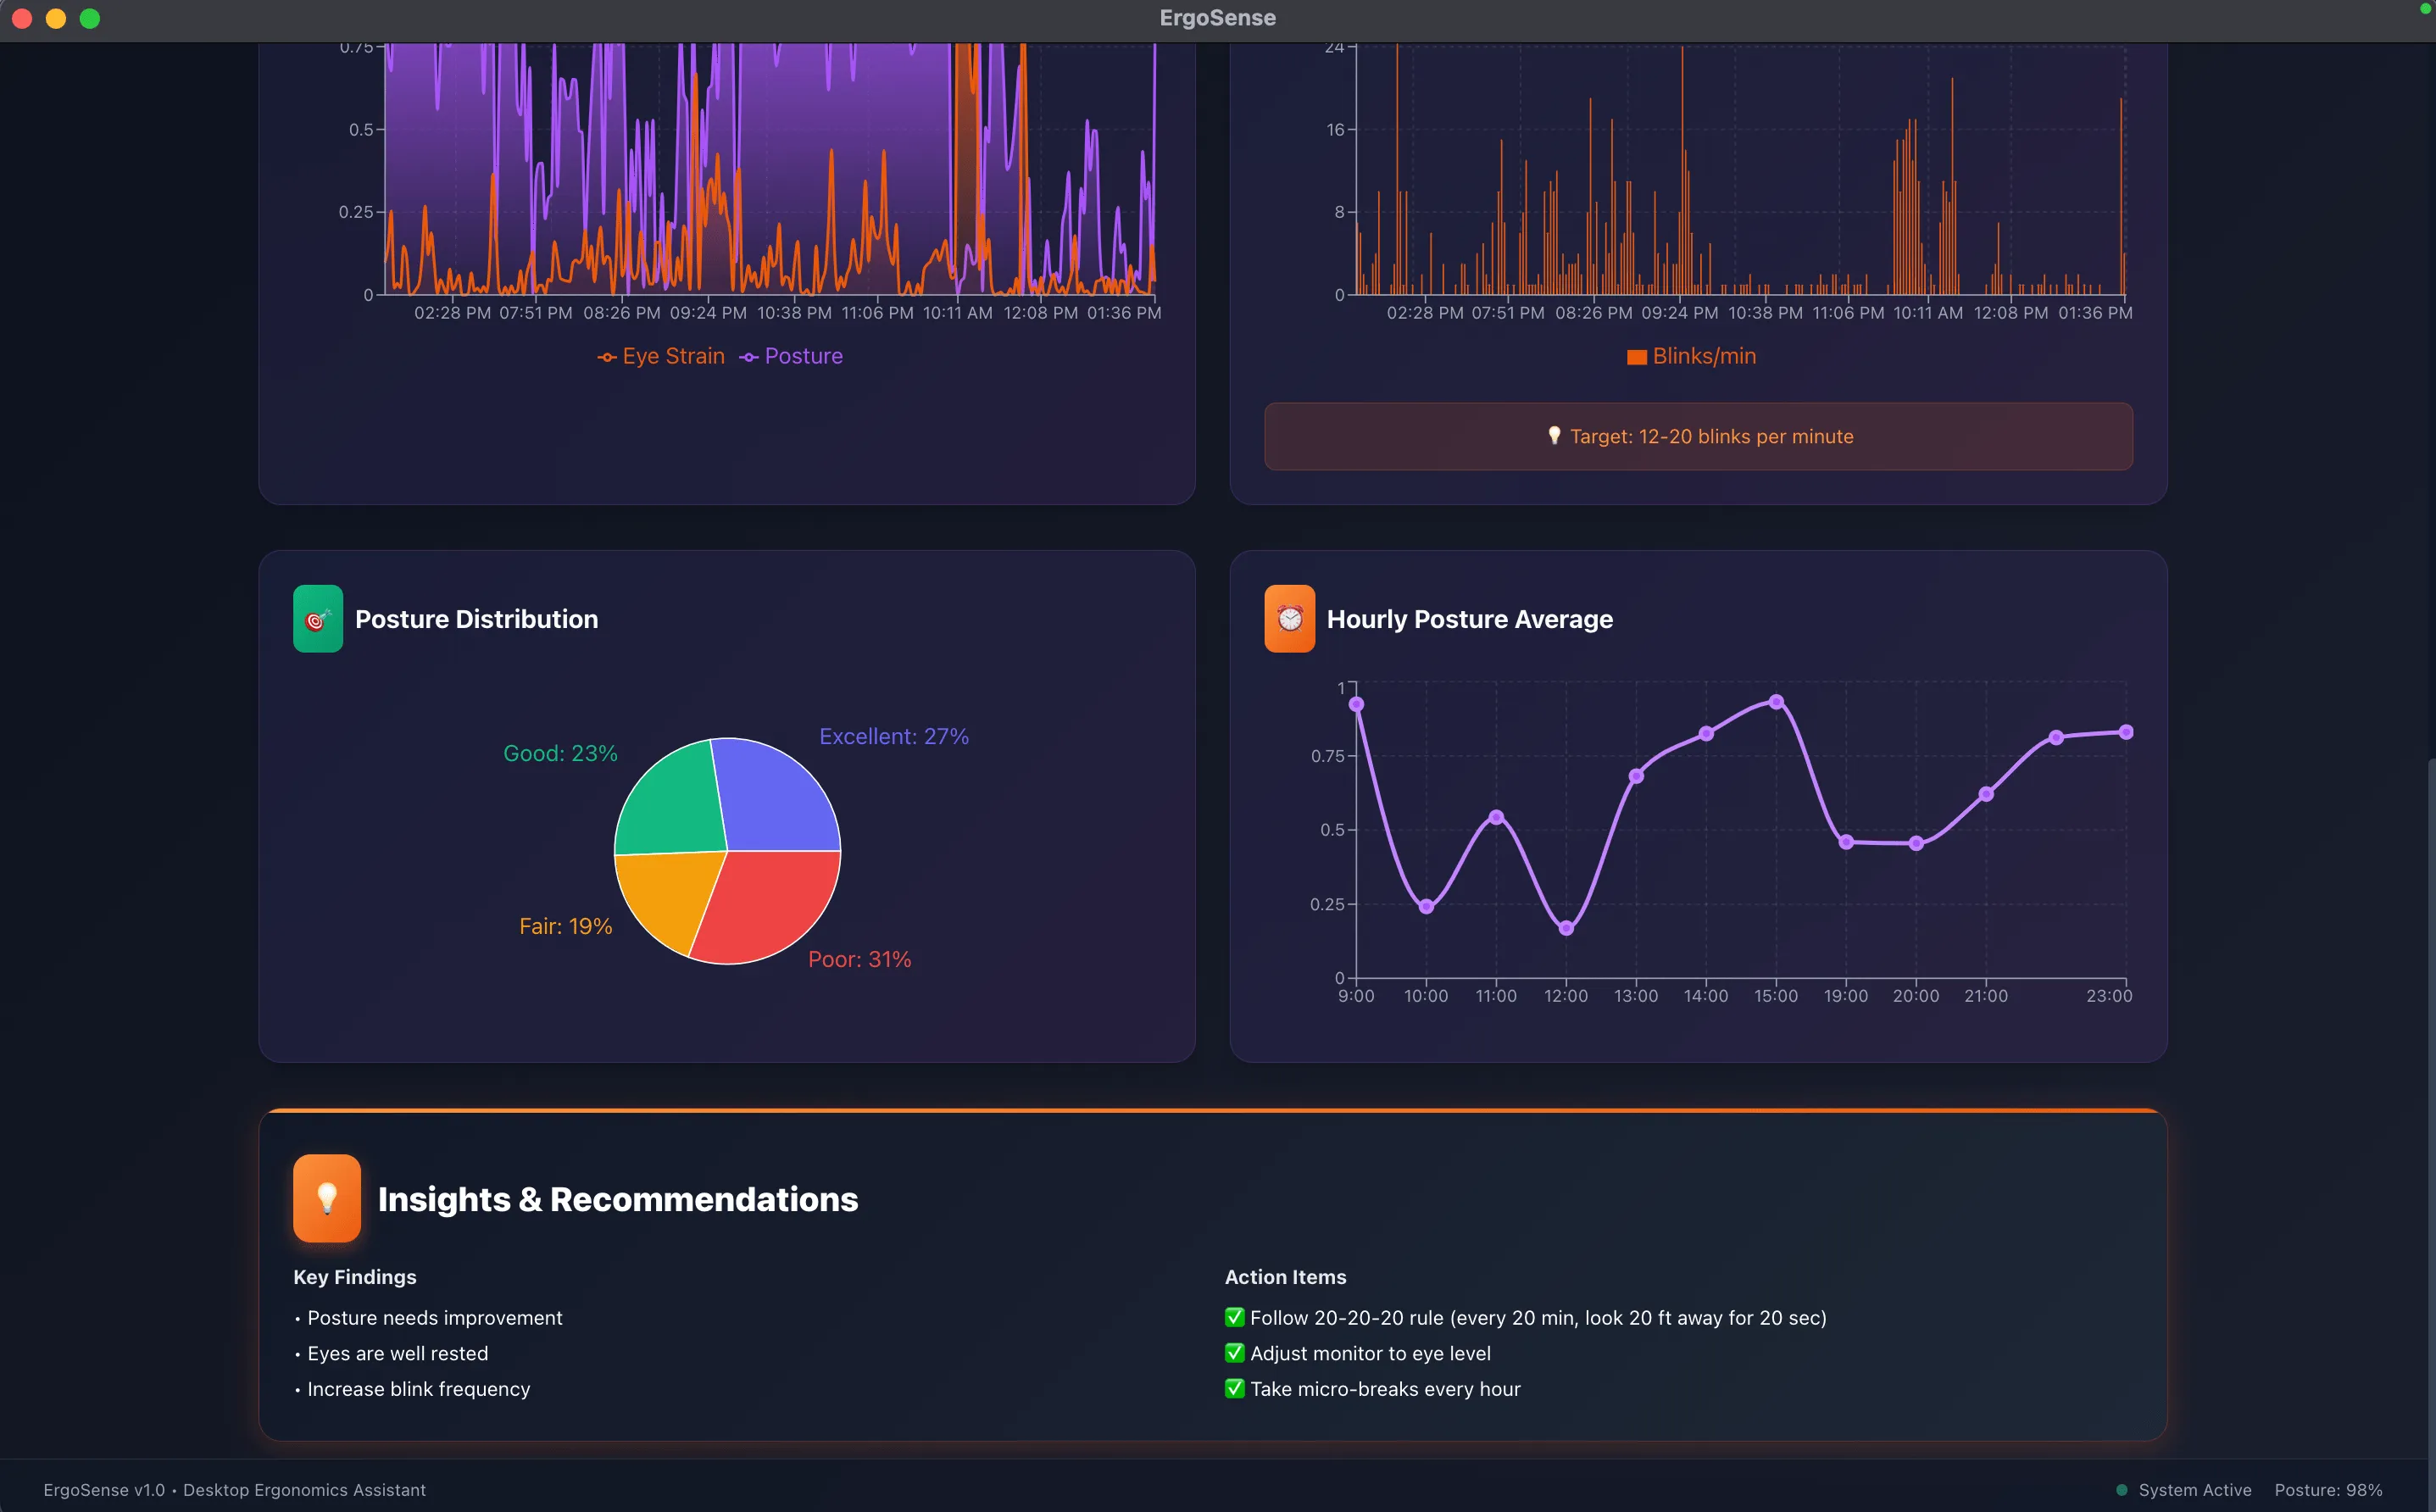Image resolution: width=2436 pixels, height=1512 pixels.
Task: Check the Follow 20-20-20 rule item
Action: point(1235,1317)
